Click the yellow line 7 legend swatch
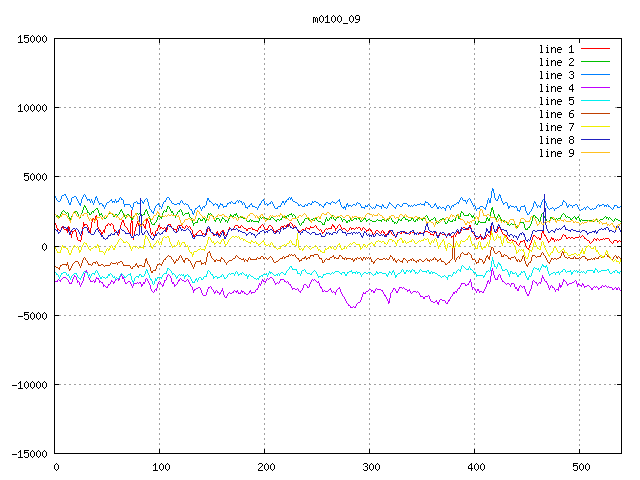The height and width of the screenshot is (480, 640). click(x=596, y=127)
